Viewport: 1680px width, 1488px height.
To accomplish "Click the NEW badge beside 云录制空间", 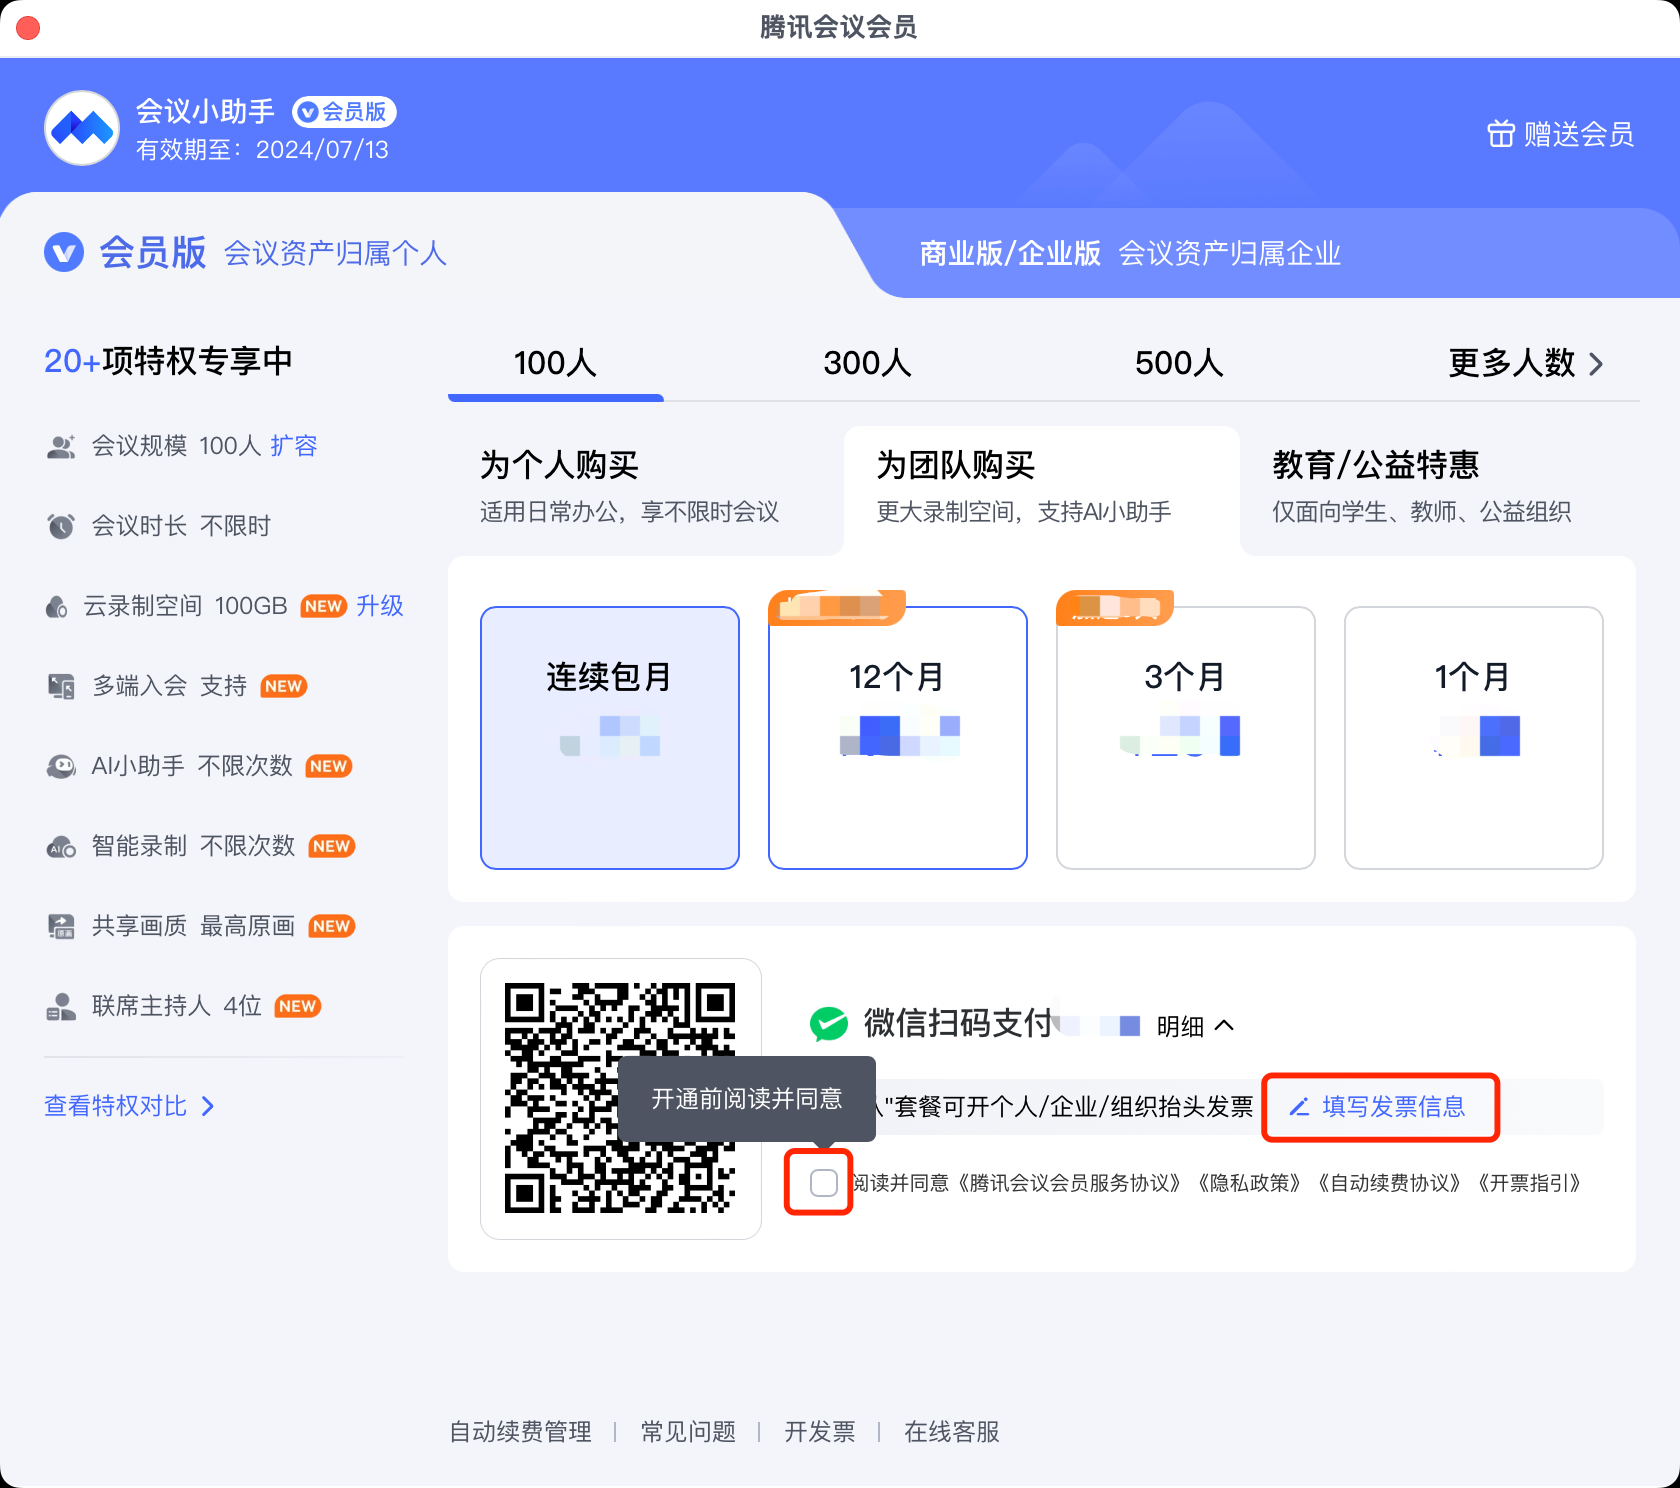I will [x=324, y=606].
